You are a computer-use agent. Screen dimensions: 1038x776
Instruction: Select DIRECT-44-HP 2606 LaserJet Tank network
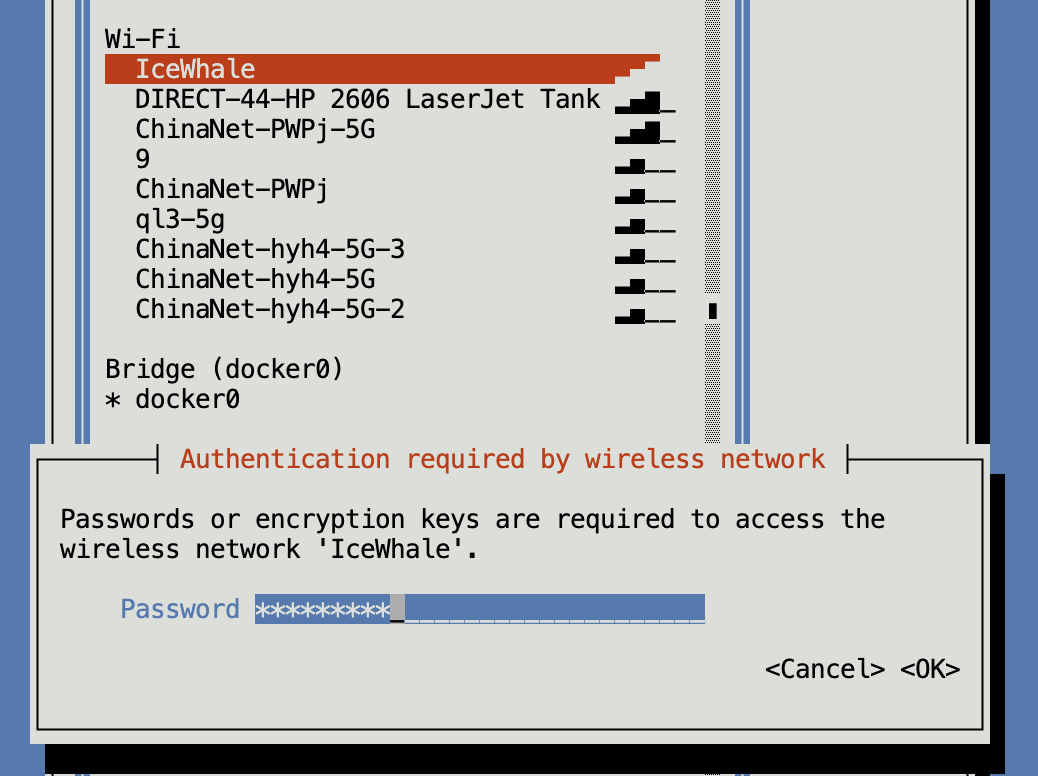(367, 99)
